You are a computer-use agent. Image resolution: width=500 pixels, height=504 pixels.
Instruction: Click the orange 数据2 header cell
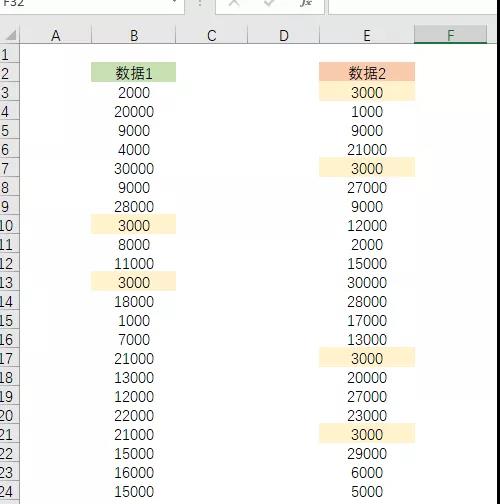coord(367,72)
